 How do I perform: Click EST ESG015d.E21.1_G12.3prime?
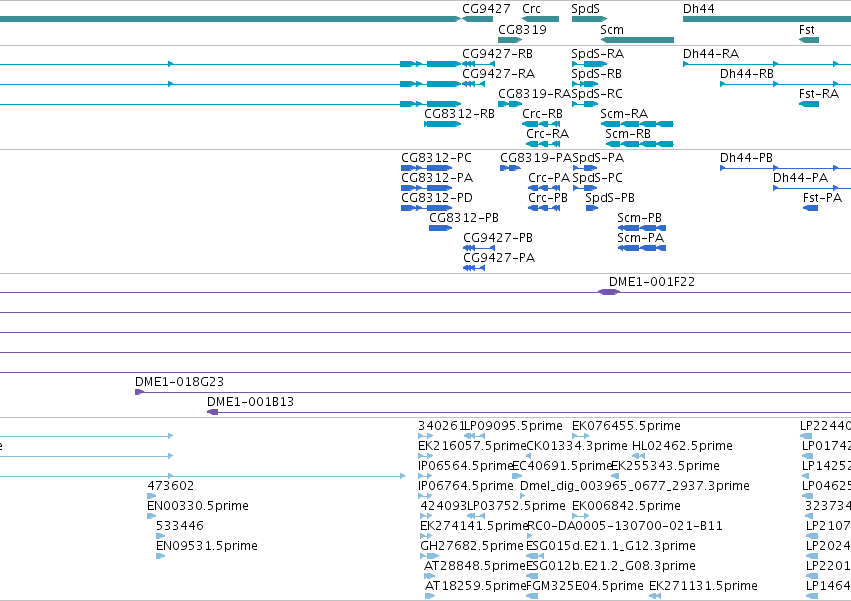coord(611,547)
